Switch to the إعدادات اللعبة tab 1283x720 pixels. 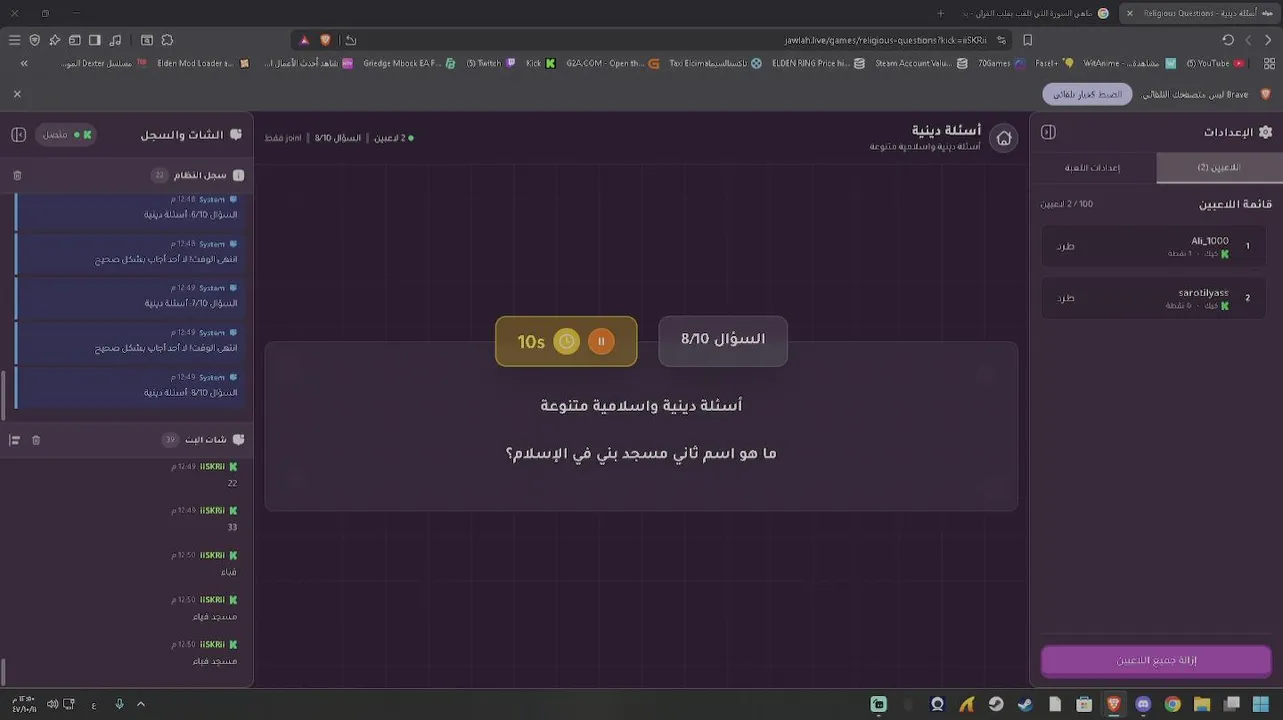(1092, 168)
